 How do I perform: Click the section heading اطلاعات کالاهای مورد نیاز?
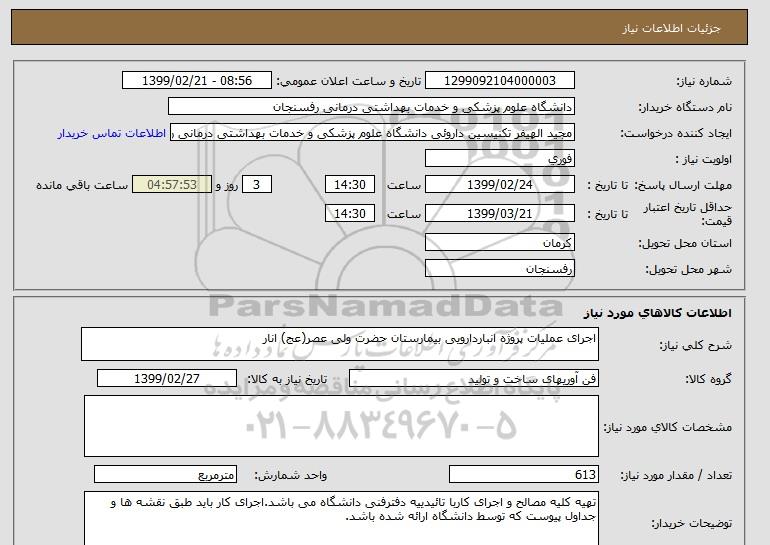pos(657,313)
